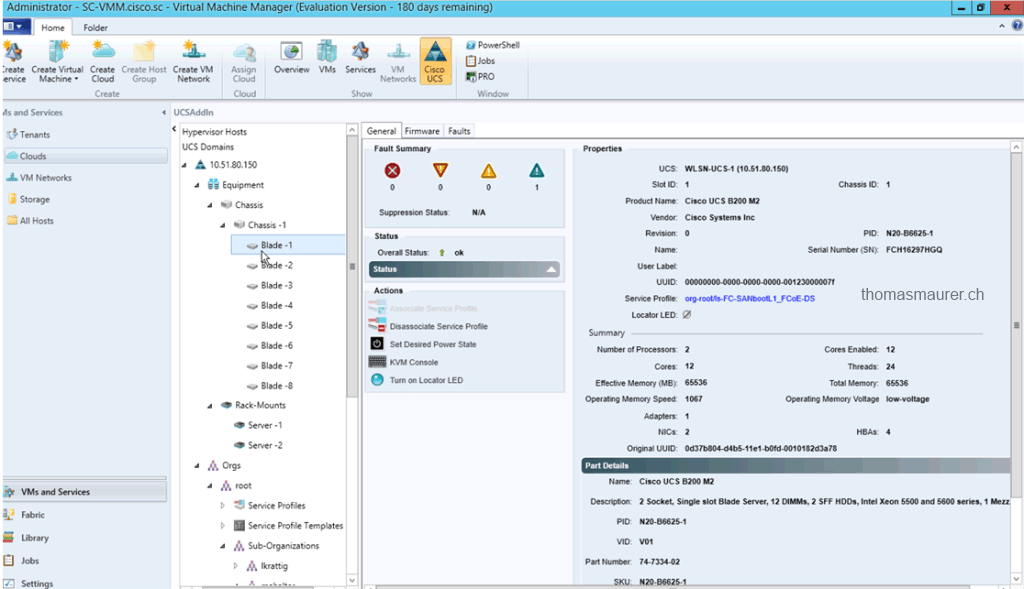Open the Jobs window from ribbon
Image resolution: width=1024 pixels, height=589 pixels.
480,61
